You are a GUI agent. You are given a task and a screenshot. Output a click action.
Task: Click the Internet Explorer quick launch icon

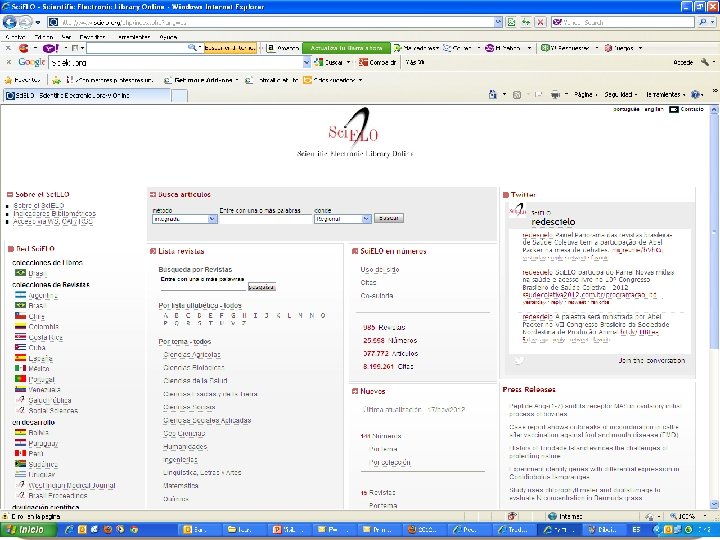(x=69, y=529)
